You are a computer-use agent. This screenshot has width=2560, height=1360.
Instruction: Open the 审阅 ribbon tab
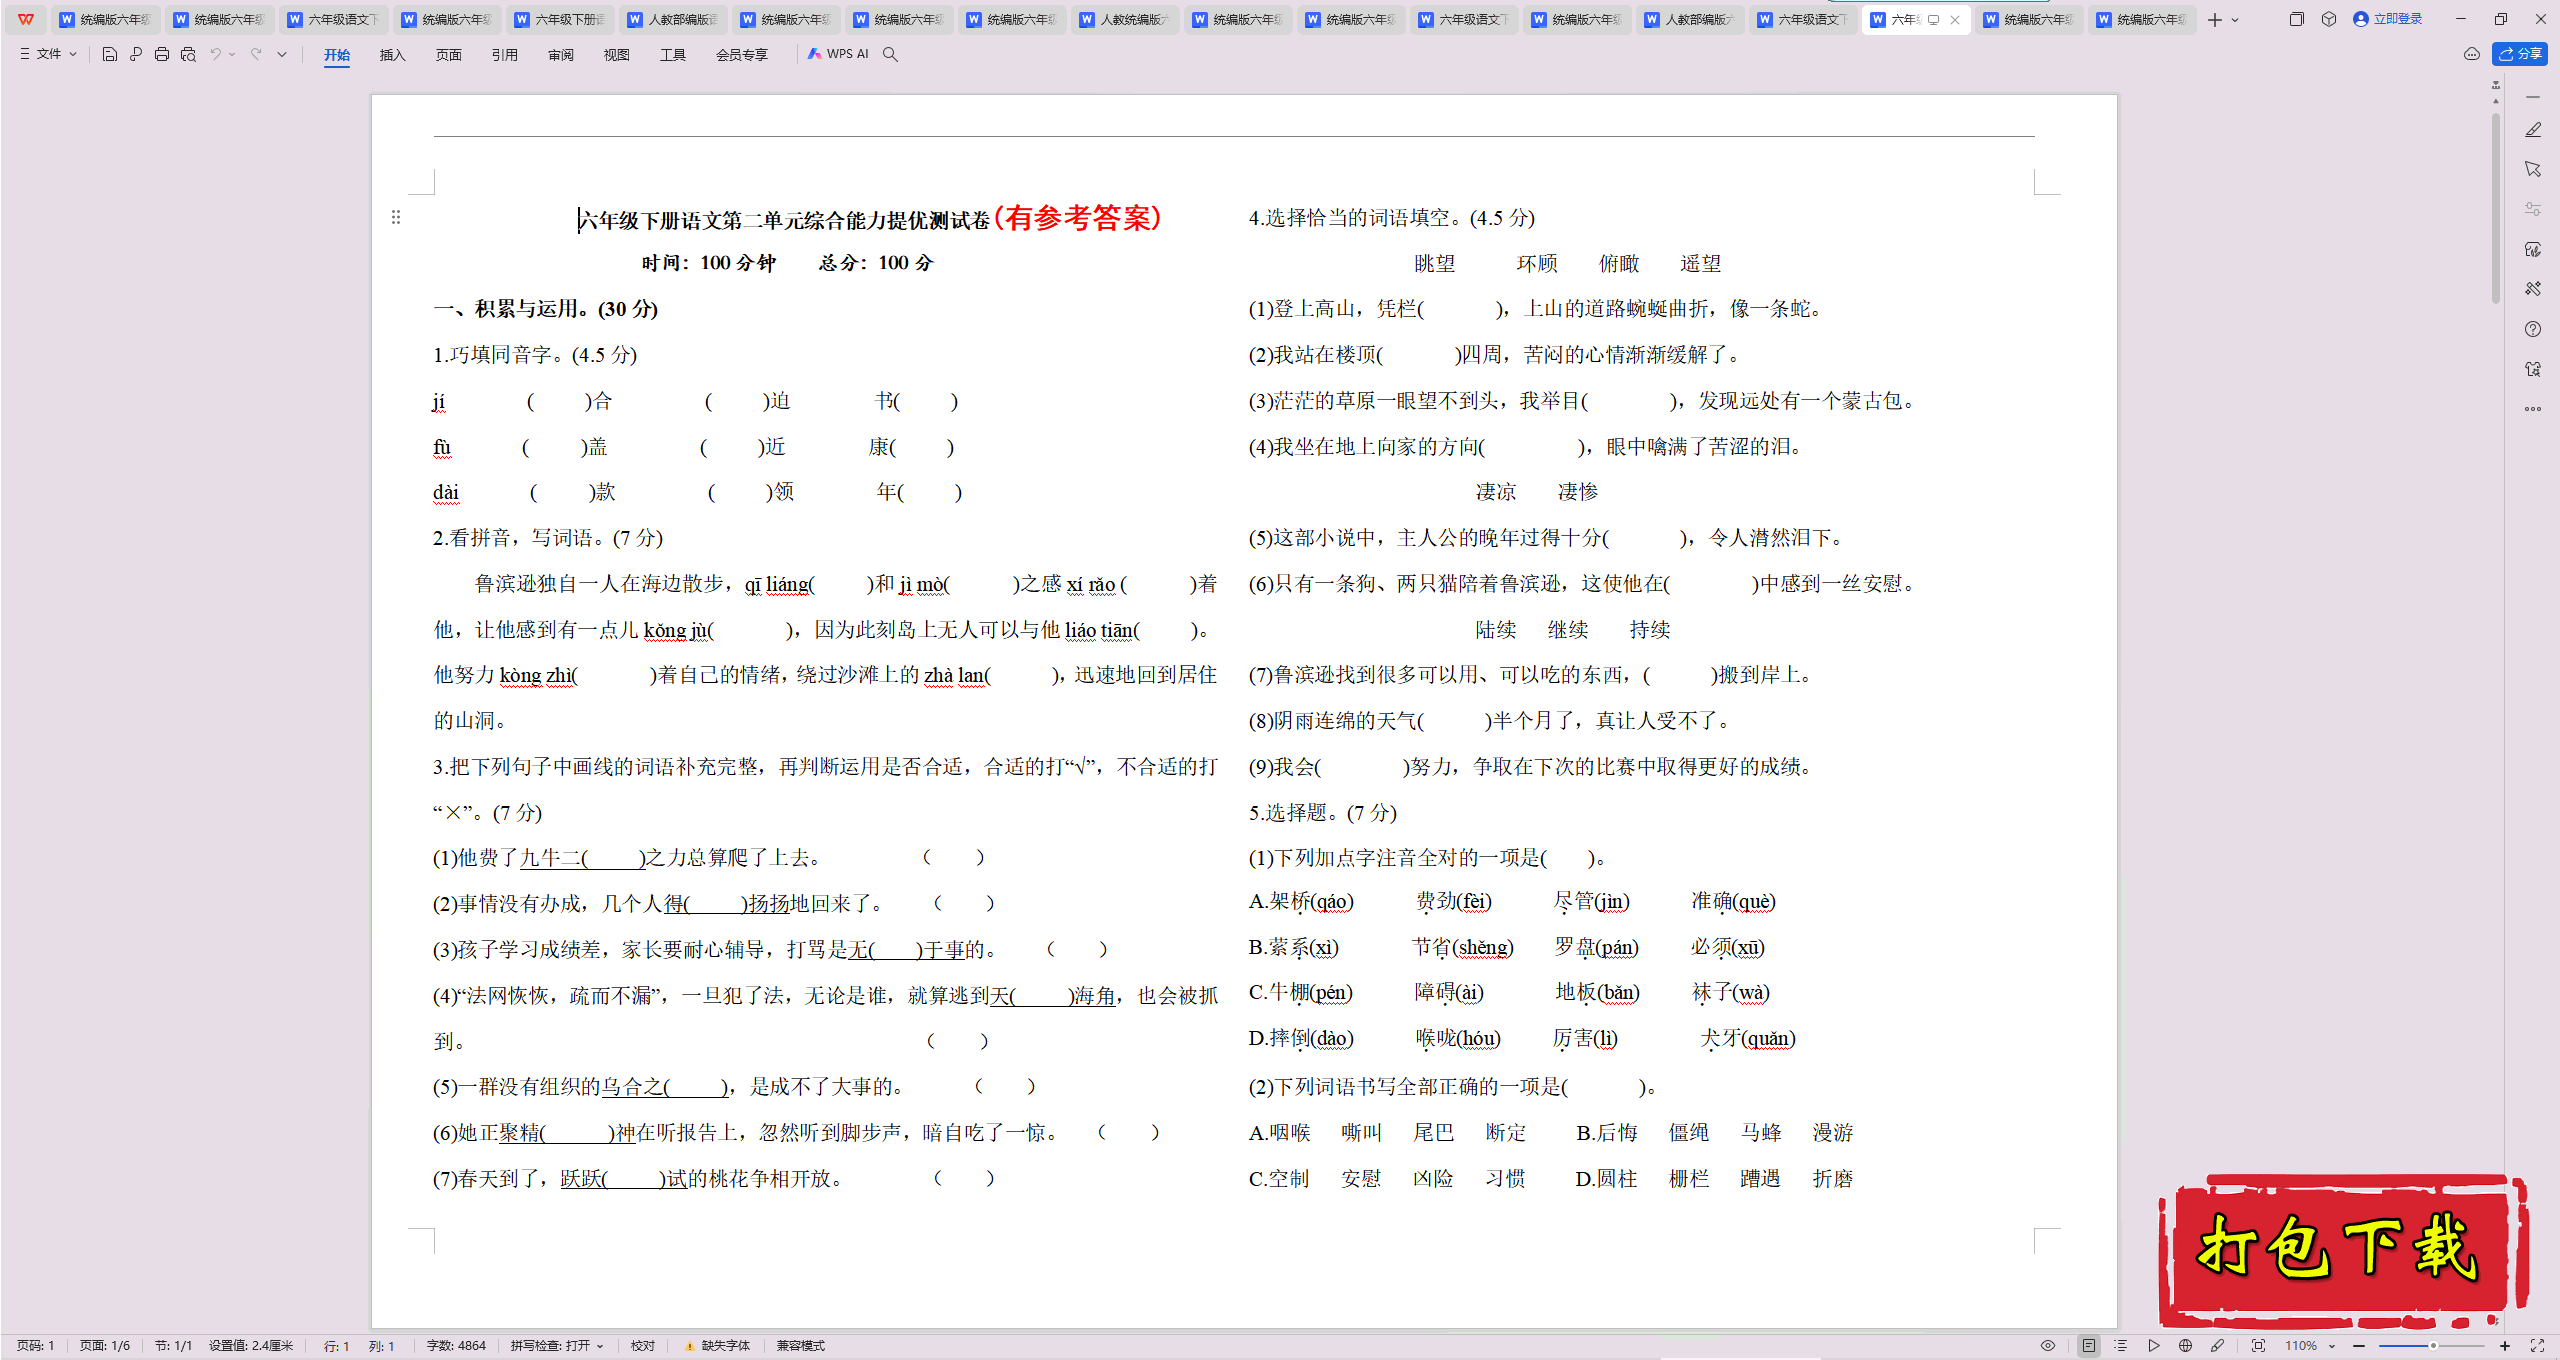pyautogui.click(x=561, y=55)
